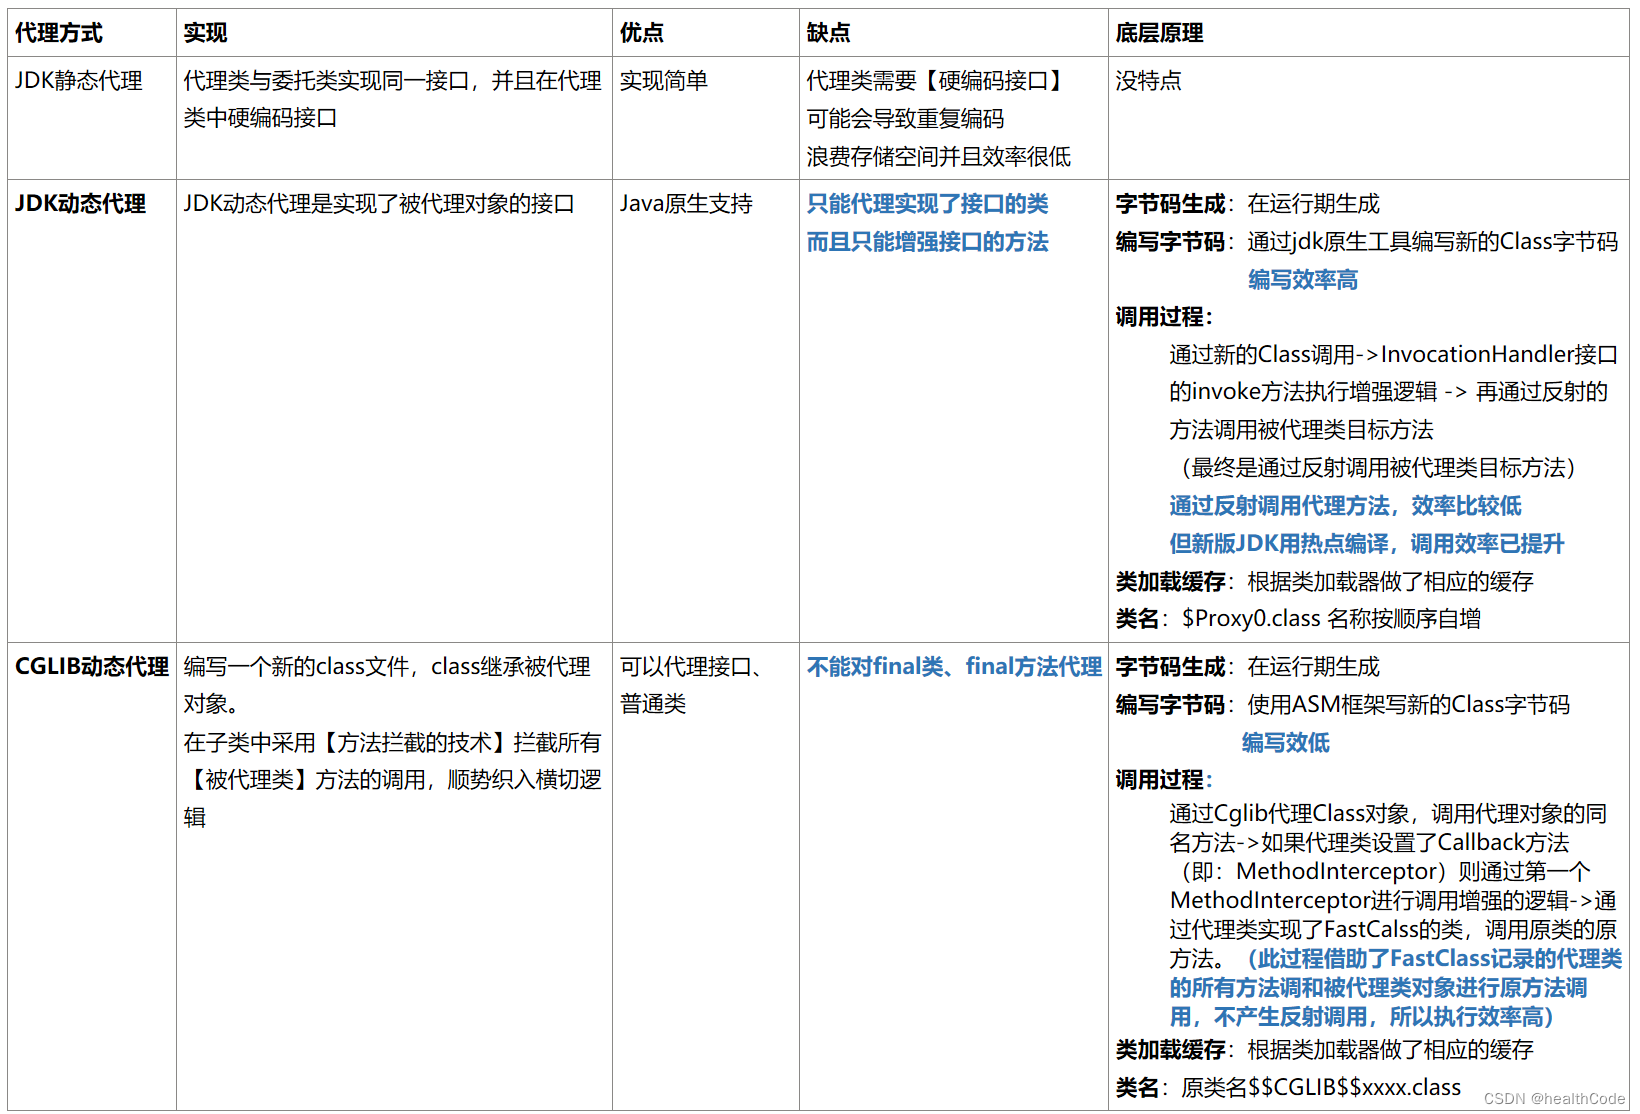Click '通过jdk原生工具编写新的Class字节码'
This screenshot has width=1640, height=1114.
click(1432, 242)
